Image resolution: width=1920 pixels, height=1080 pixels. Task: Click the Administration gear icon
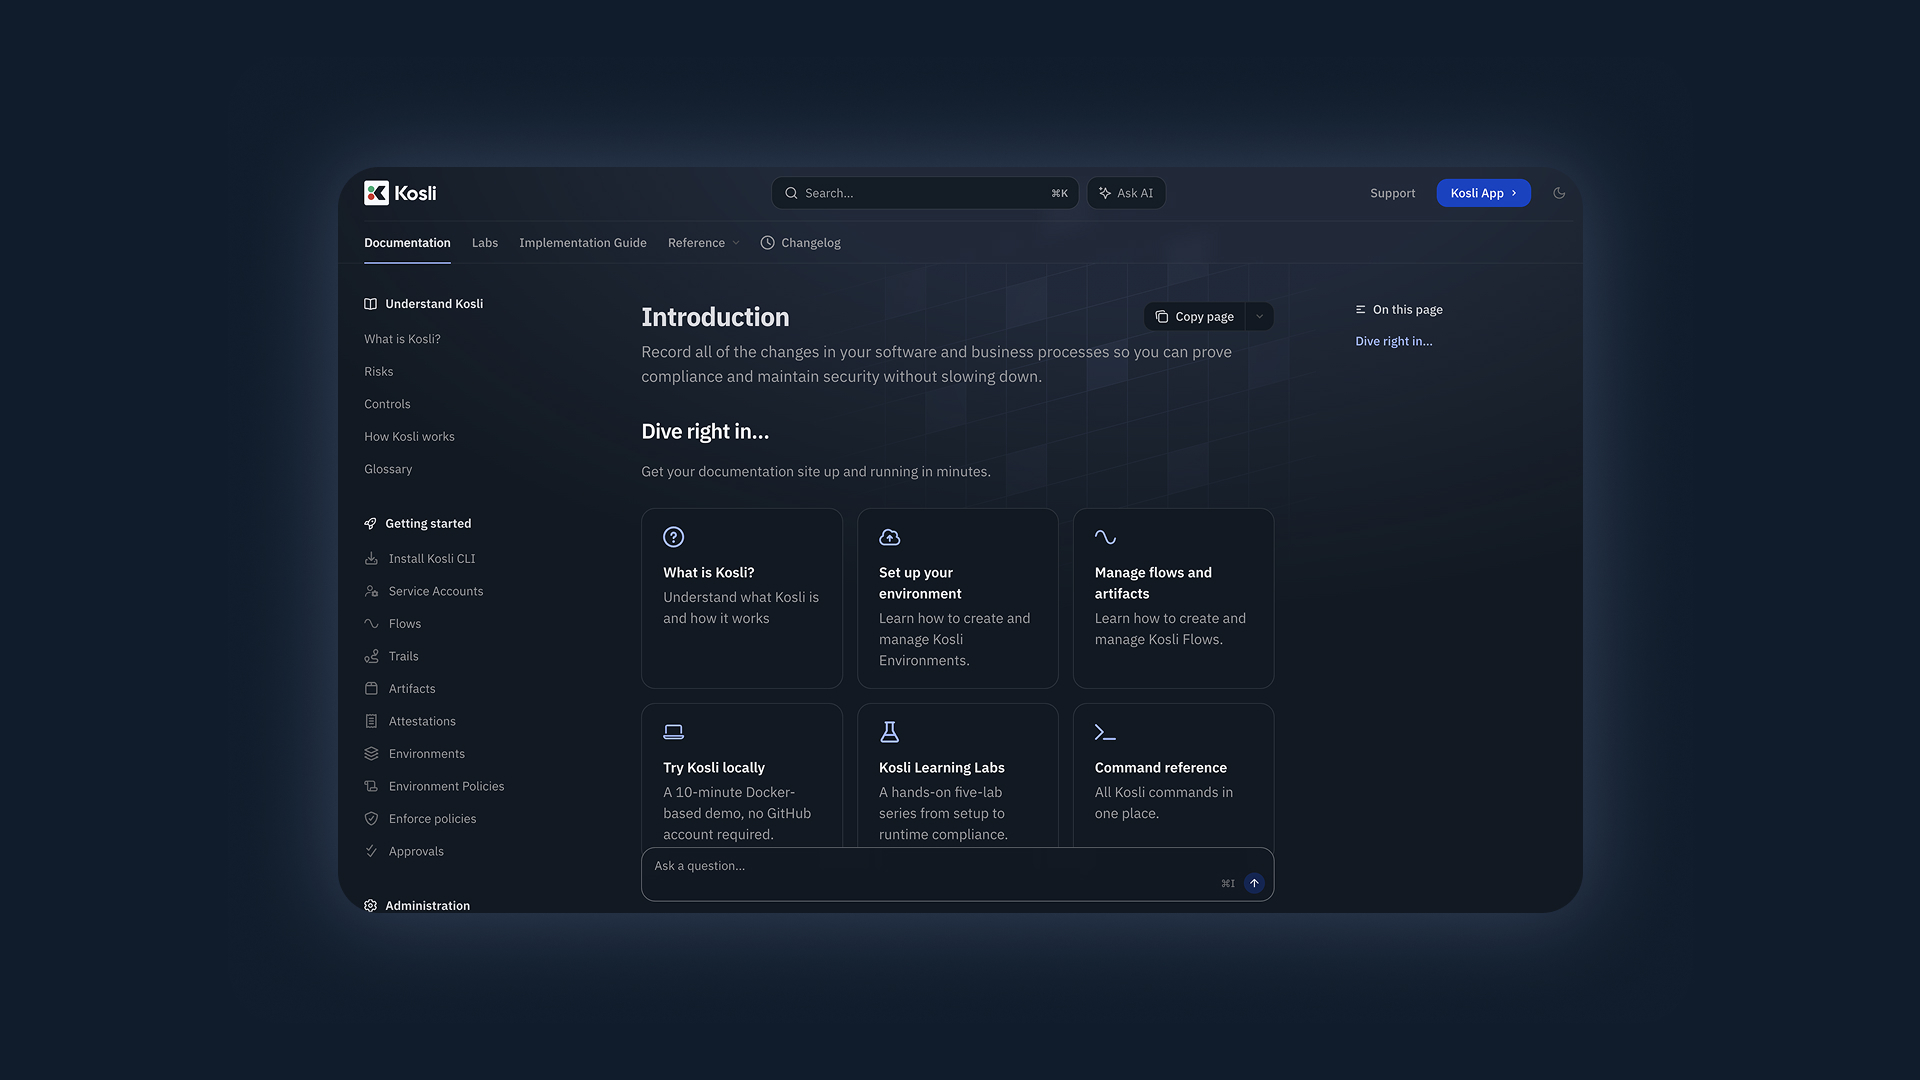[x=371, y=905]
